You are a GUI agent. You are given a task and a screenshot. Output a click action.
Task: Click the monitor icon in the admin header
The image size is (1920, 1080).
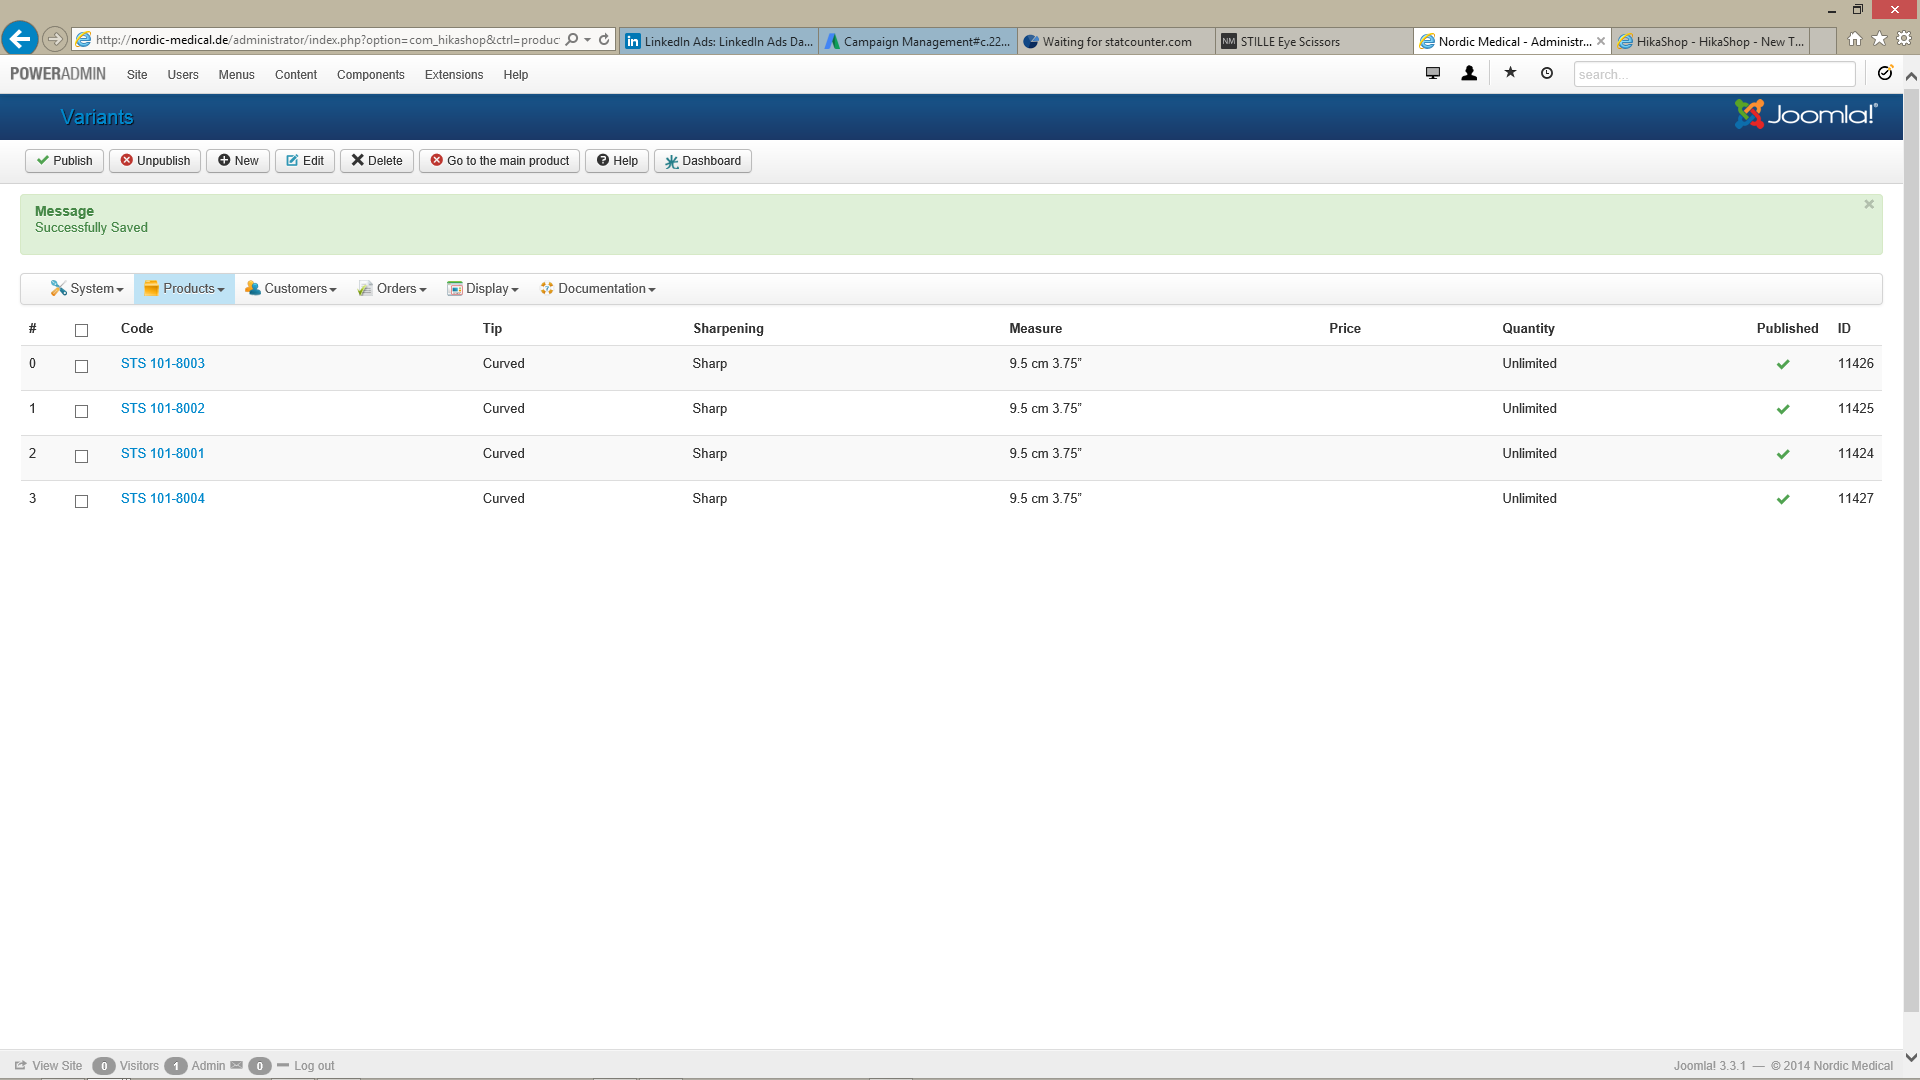coord(1433,73)
